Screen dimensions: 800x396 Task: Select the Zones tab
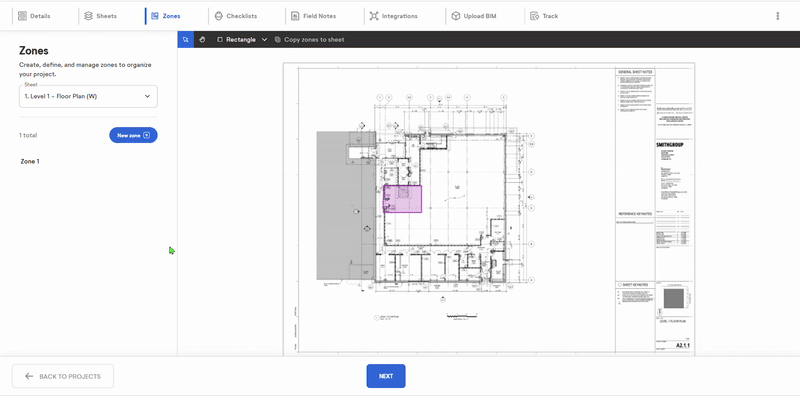tap(166, 16)
